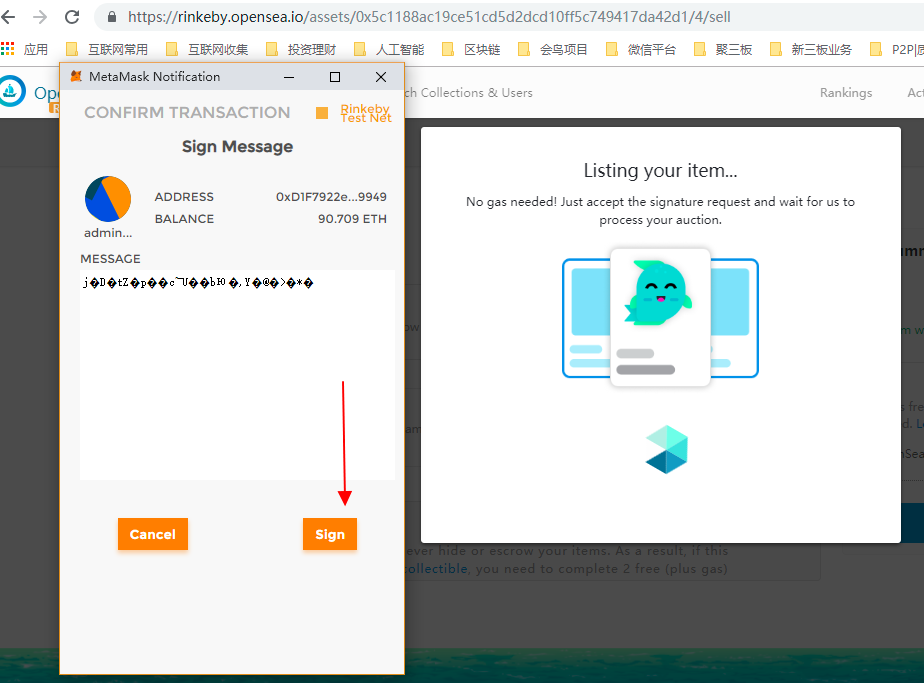The width and height of the screenshot is (924, 683).
Task: Click the Listing your item... heading
Action: 660,170
